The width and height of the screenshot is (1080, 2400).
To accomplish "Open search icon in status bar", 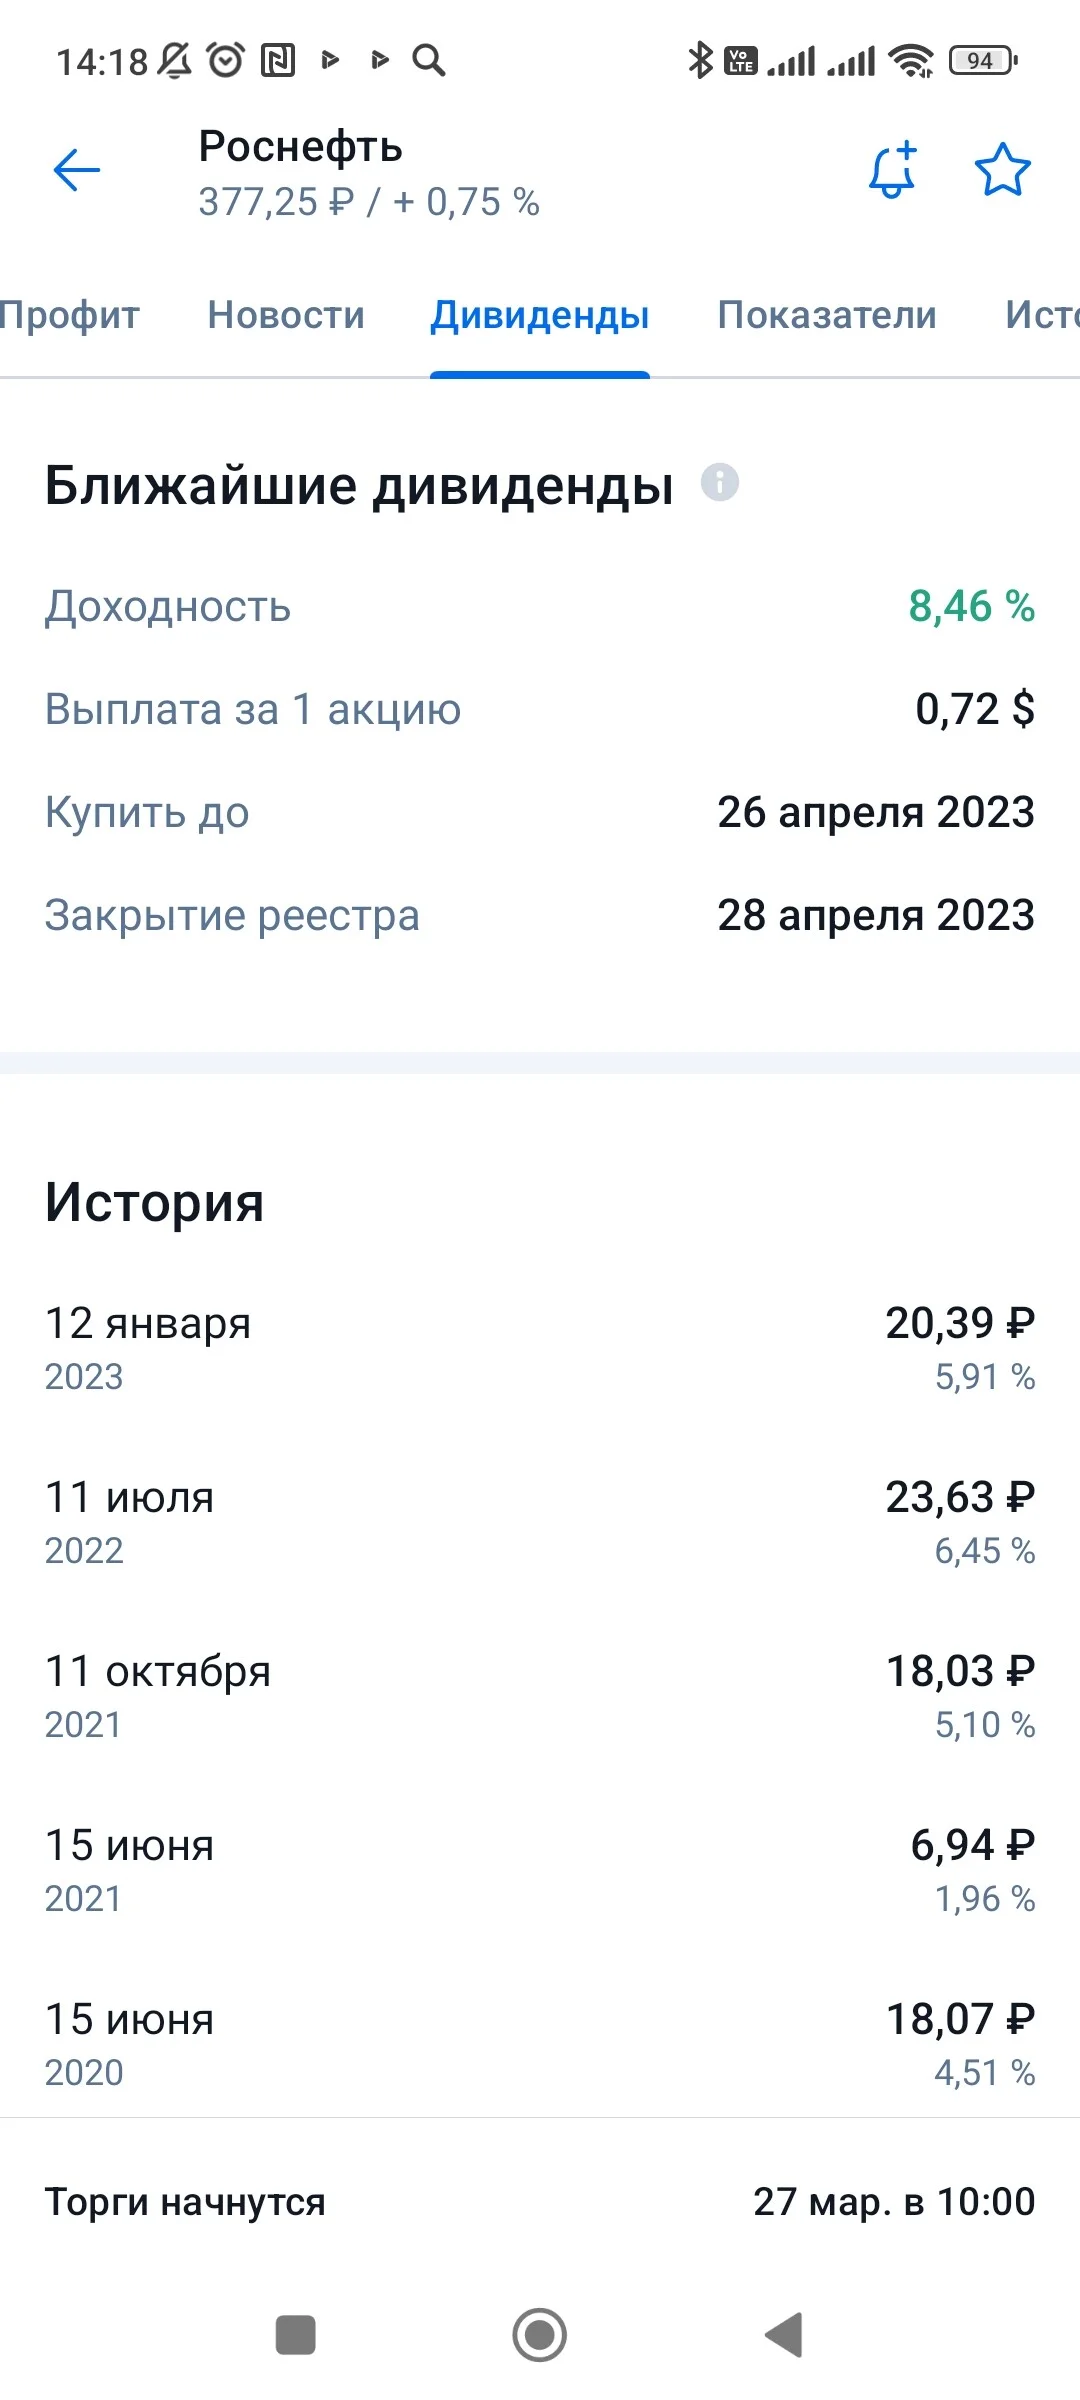I will [x=429, y=60].
